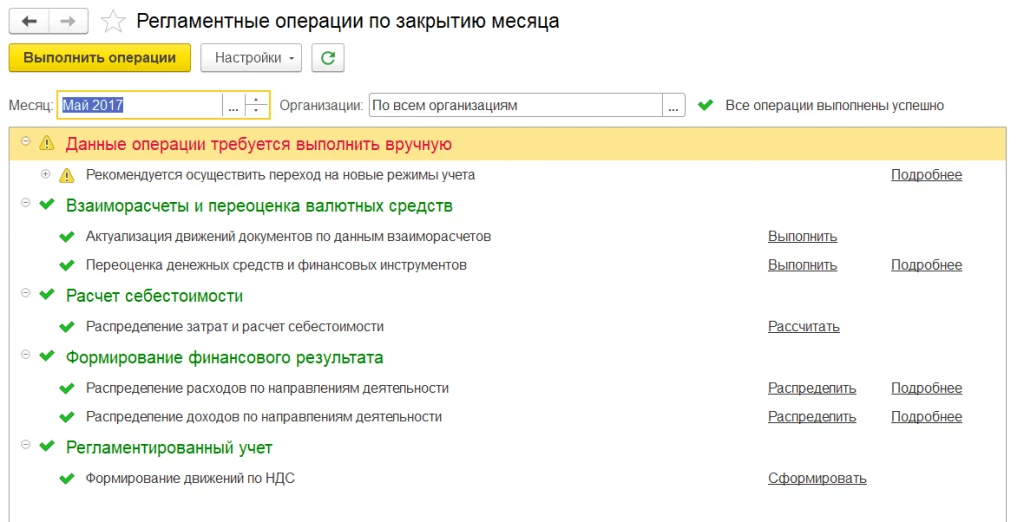The width and height of the screenshot is (1024, 522).
Task: Select 'Актуализация движений документов' row text
Action: coord(288,237)
